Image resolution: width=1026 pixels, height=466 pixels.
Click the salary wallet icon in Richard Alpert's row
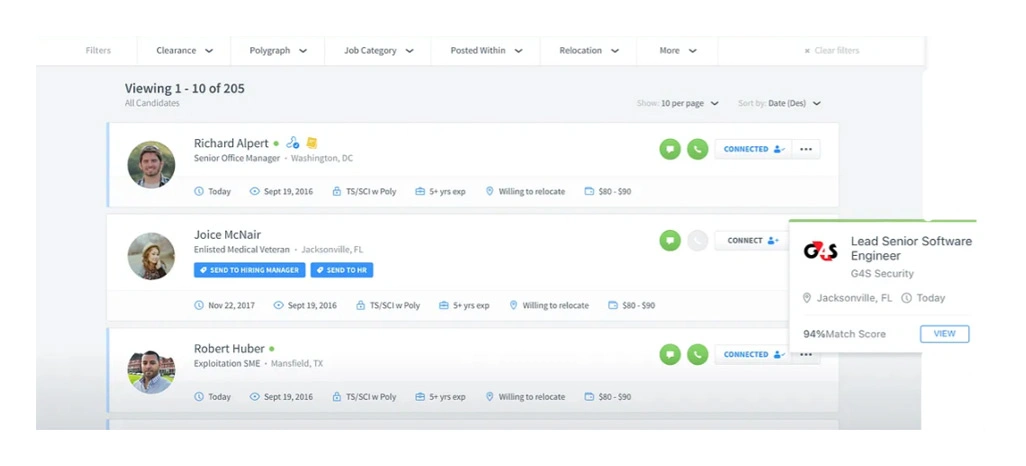pyautogui.click(x=589, y=191)
